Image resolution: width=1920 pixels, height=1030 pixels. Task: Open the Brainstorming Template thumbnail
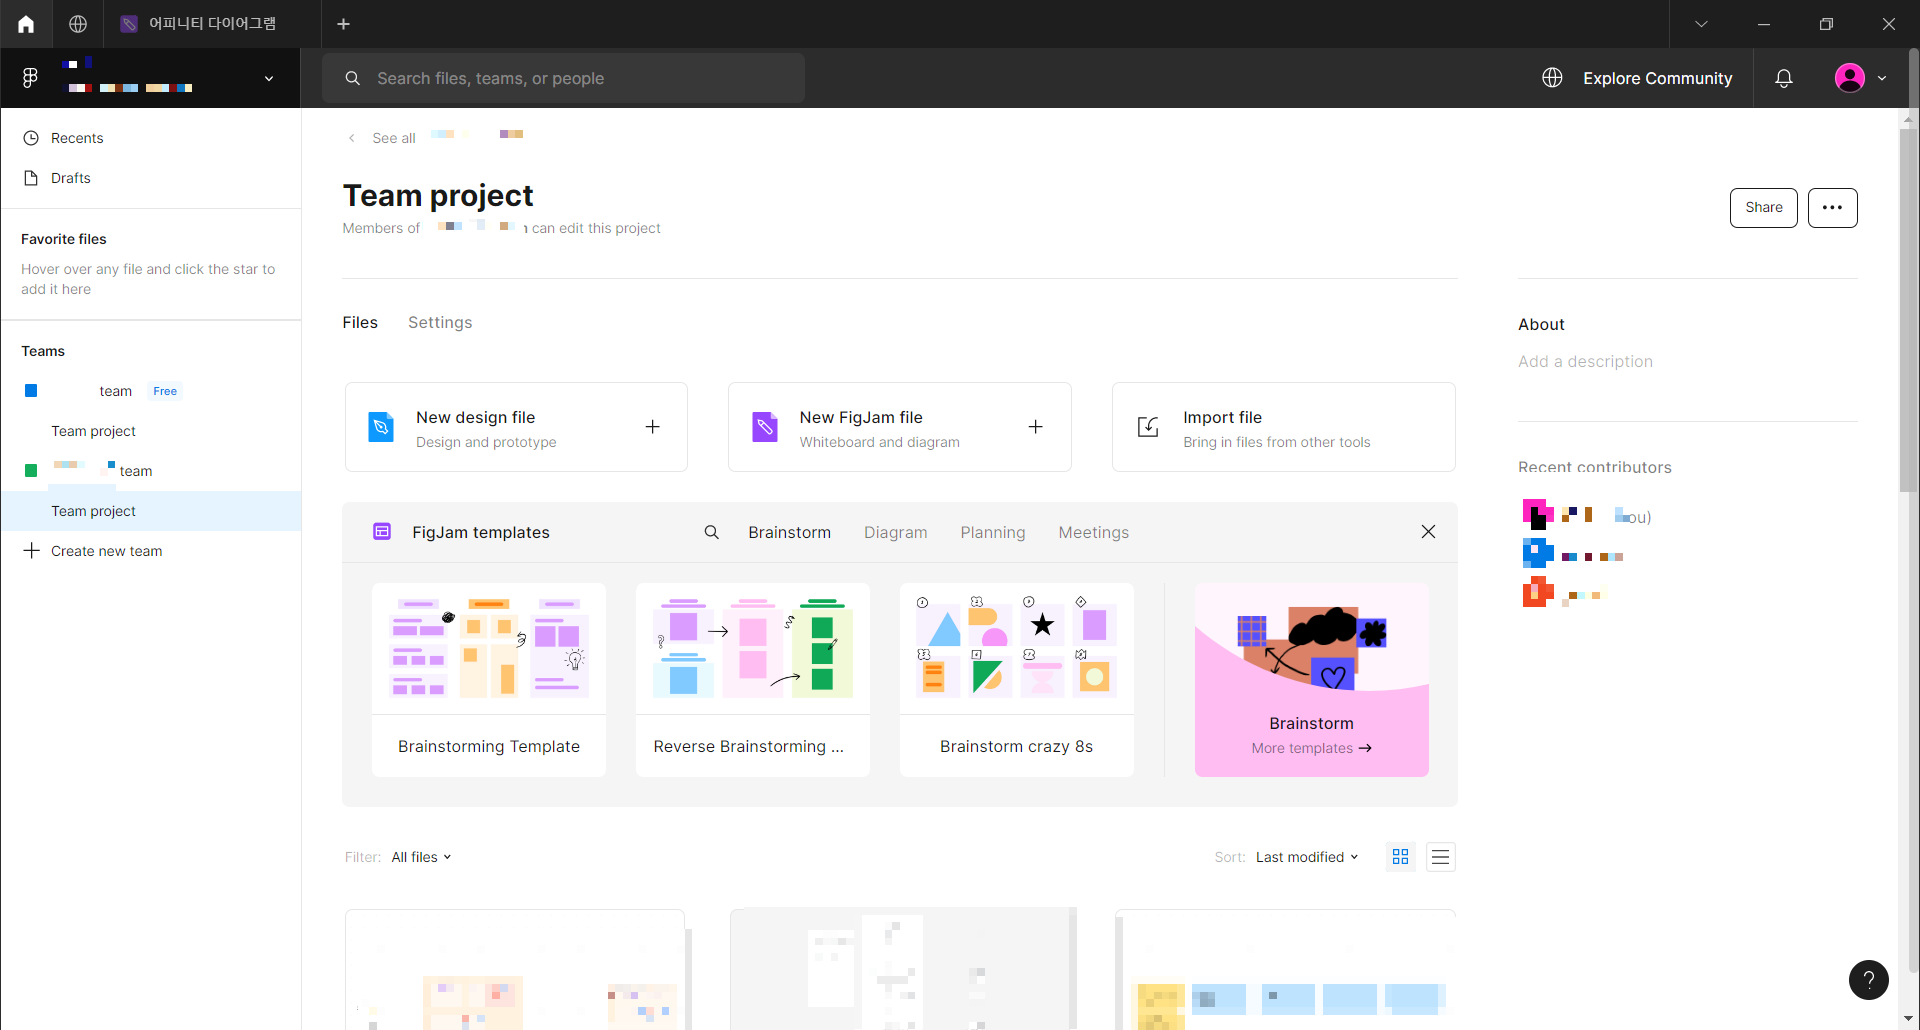pyautogui.click(x=489, y=648)
